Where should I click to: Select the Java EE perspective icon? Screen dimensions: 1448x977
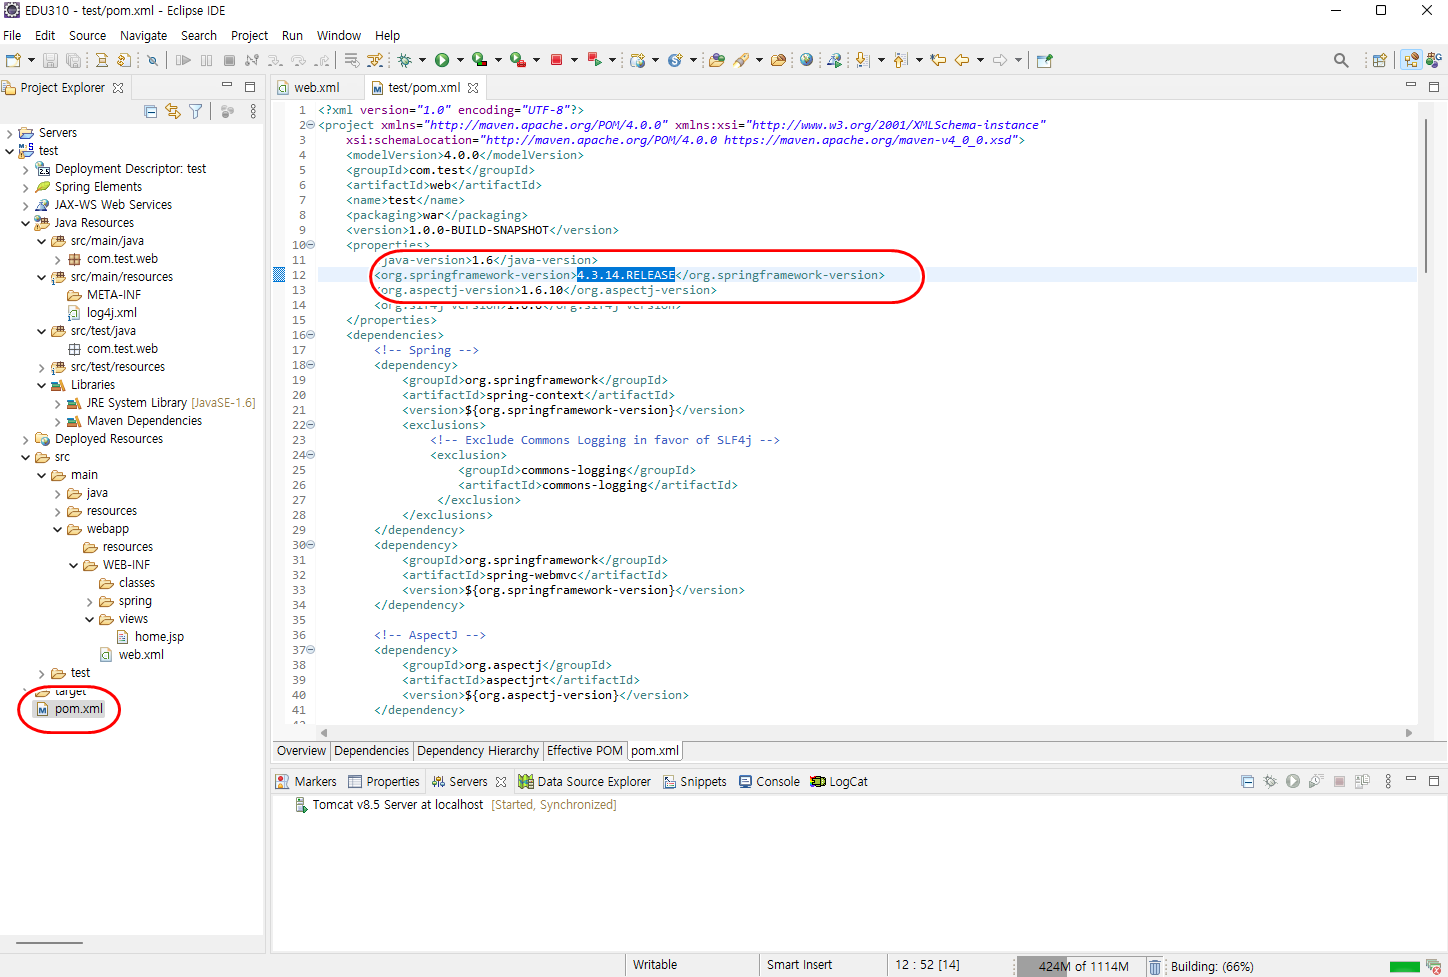pos(1411,60)
